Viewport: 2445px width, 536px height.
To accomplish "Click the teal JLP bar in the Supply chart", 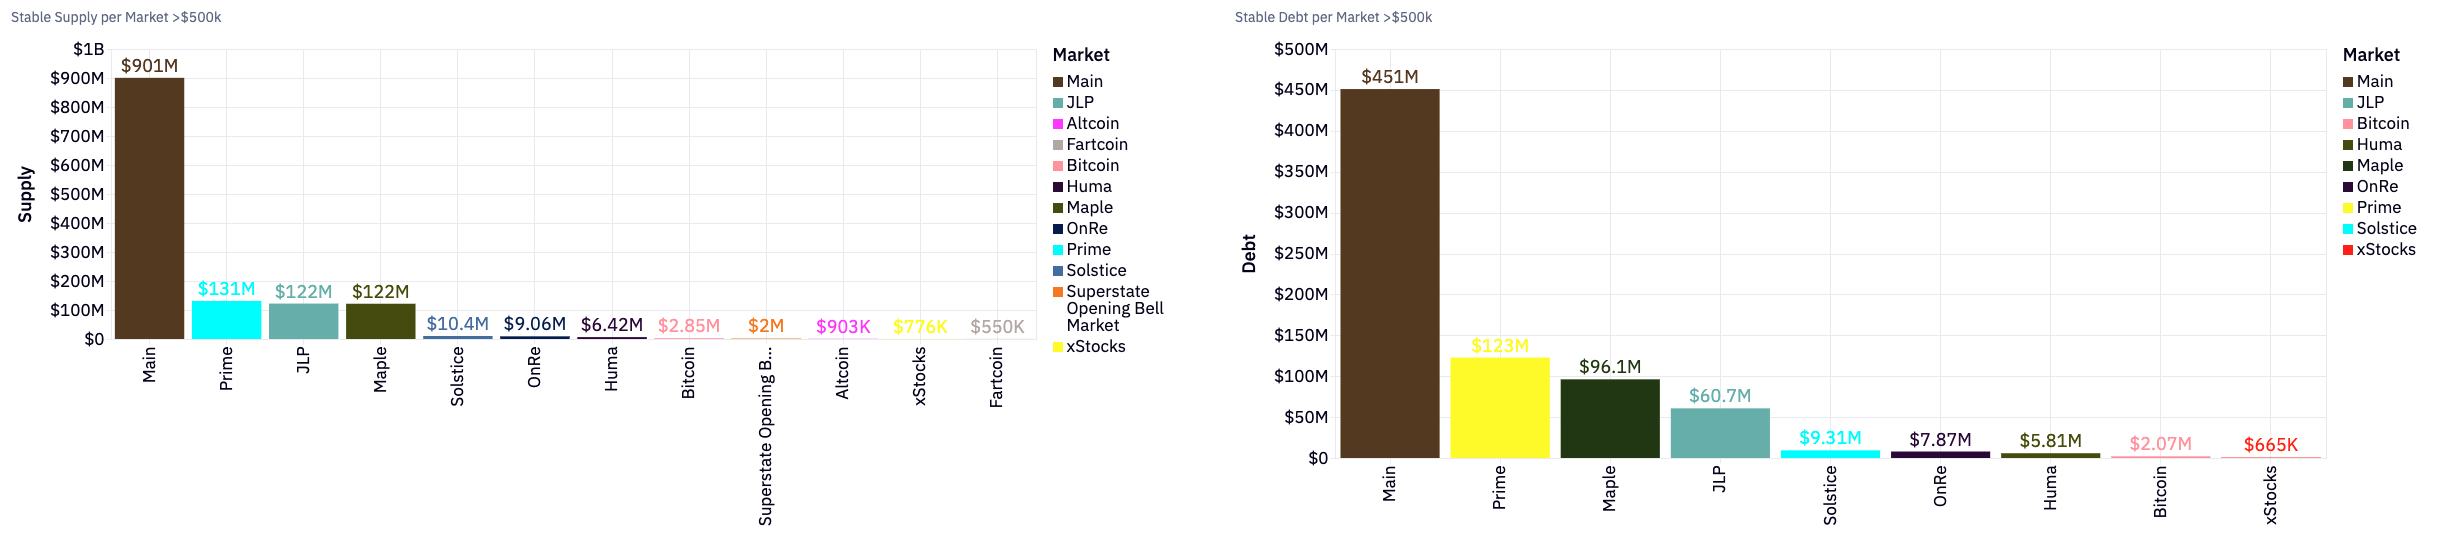I will pyautogui.click(x=303, y=321).
